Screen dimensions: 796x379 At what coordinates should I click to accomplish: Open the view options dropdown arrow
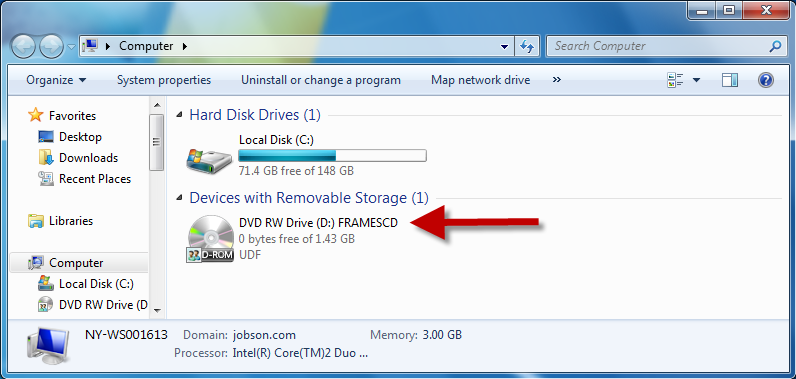[x=696, y=80]
